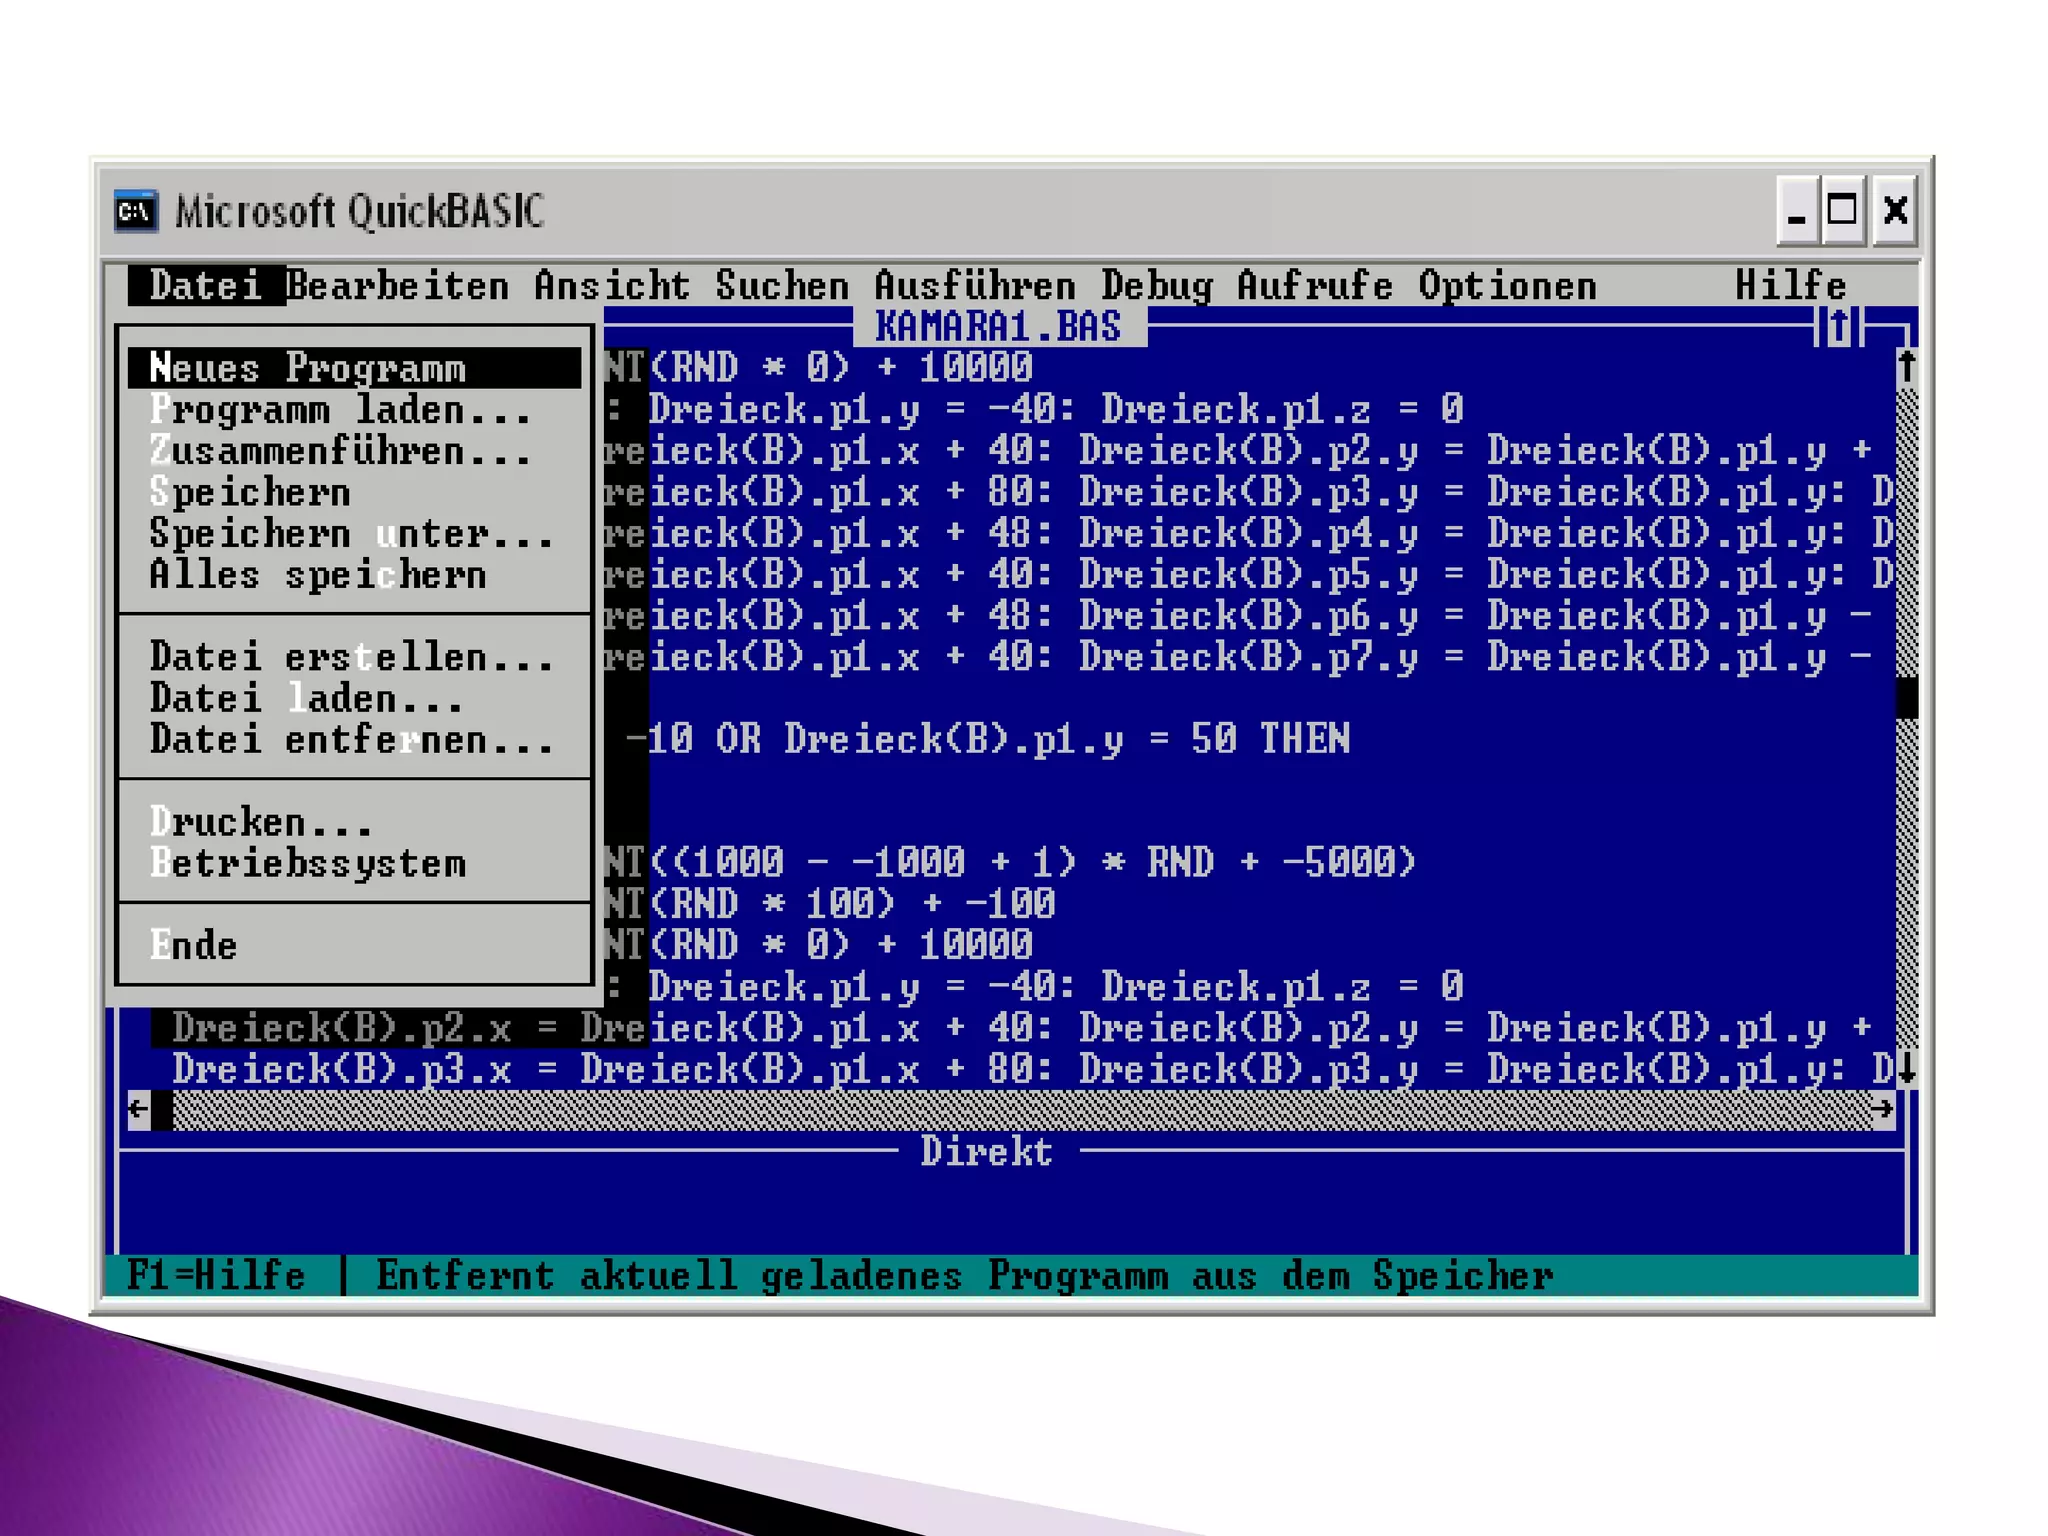Minimize the Microsoft QuickBASIC window
This screenshot has height=1536, width=2048.
[x=1797, y=211]
